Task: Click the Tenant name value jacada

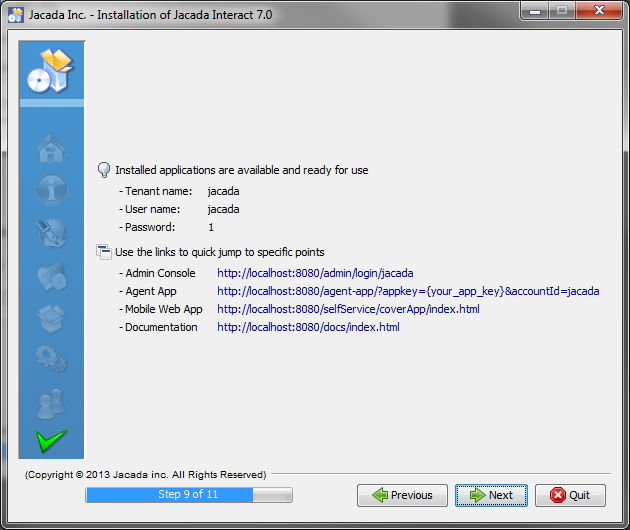Action: pos(223,191)
